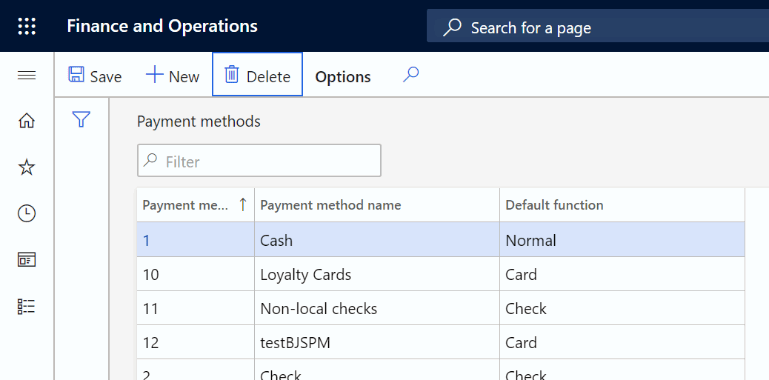769x380 pixels.
Task: Open payment method 1 link
Action: pos(146,241)
